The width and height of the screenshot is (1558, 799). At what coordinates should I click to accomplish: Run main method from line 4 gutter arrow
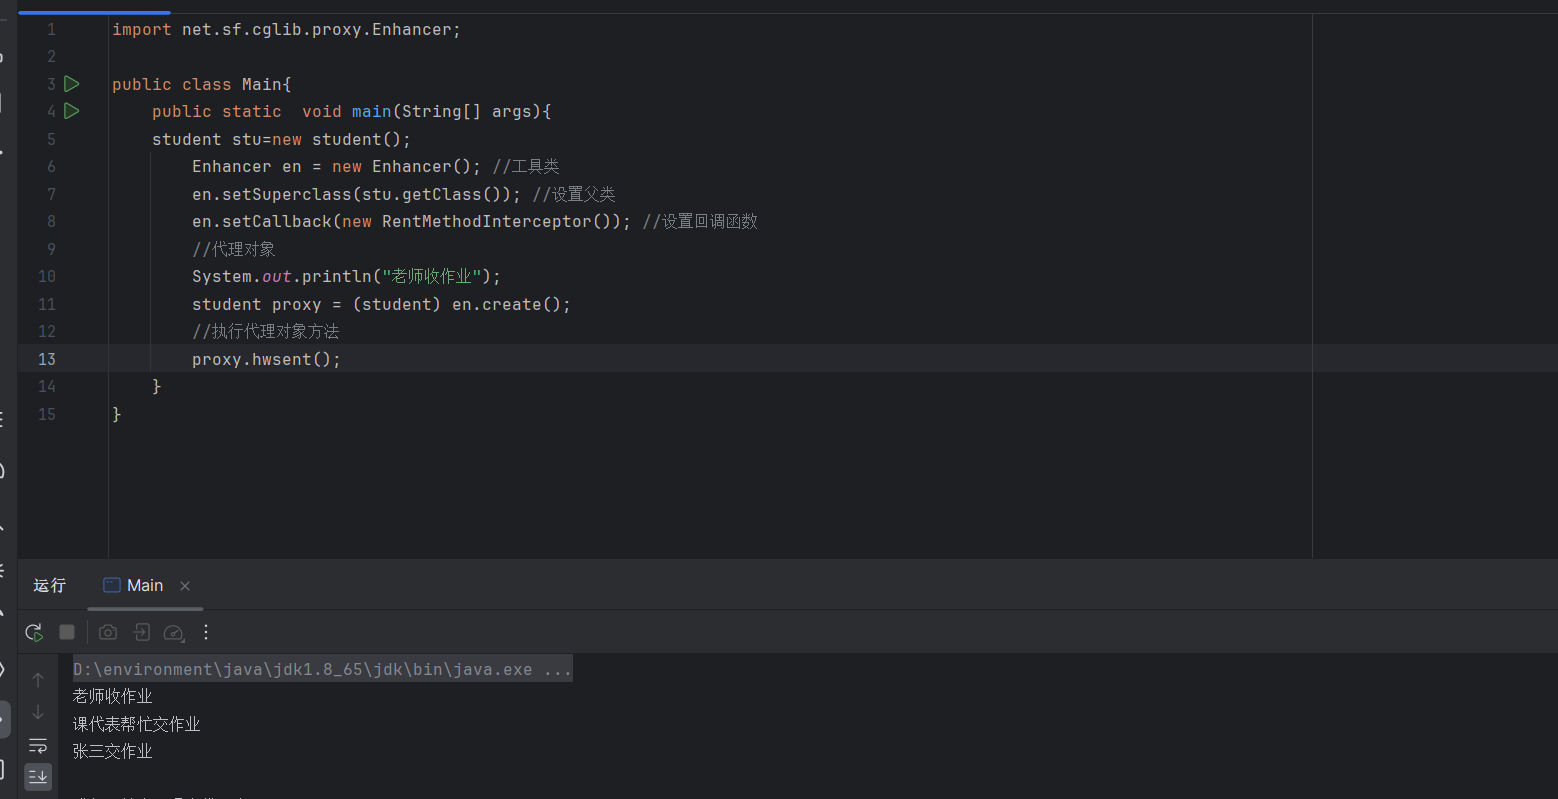72,111
